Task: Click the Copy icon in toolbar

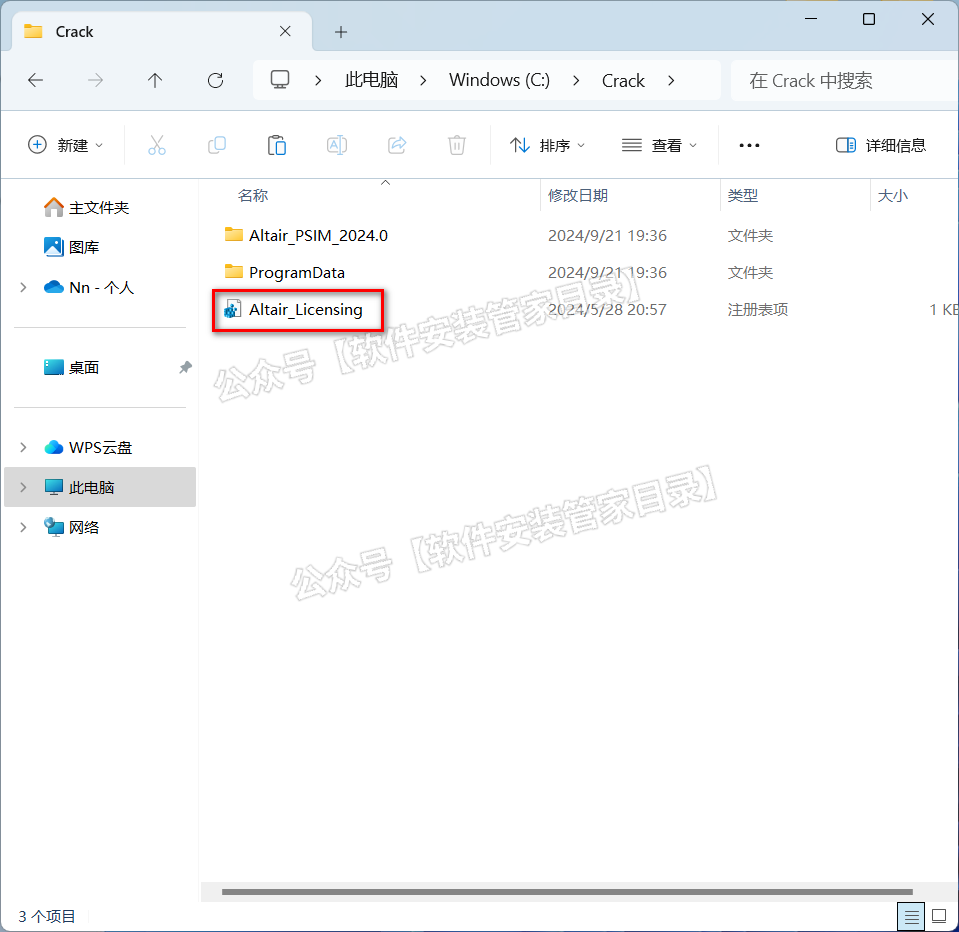Action: click(x=217, y=146)
